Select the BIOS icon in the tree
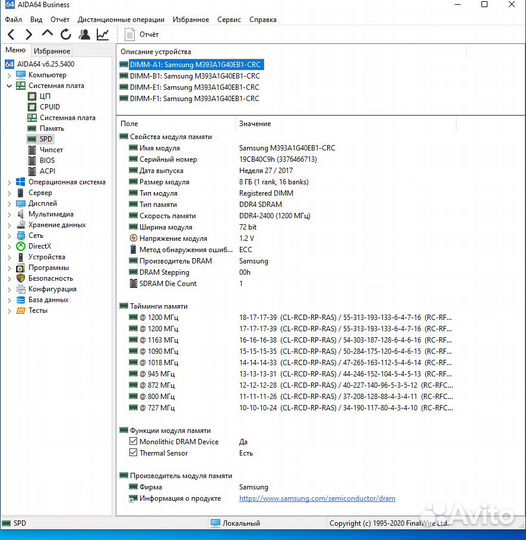This screenshot has width=526, height=540. [x=32, y=160]
